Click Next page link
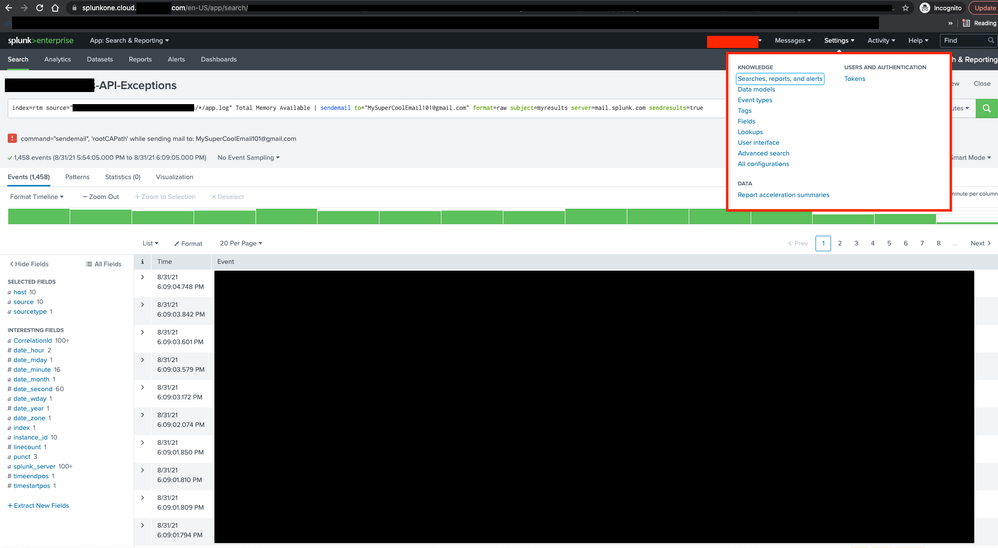This screenshot has width=998, height=548. [980, 243]
